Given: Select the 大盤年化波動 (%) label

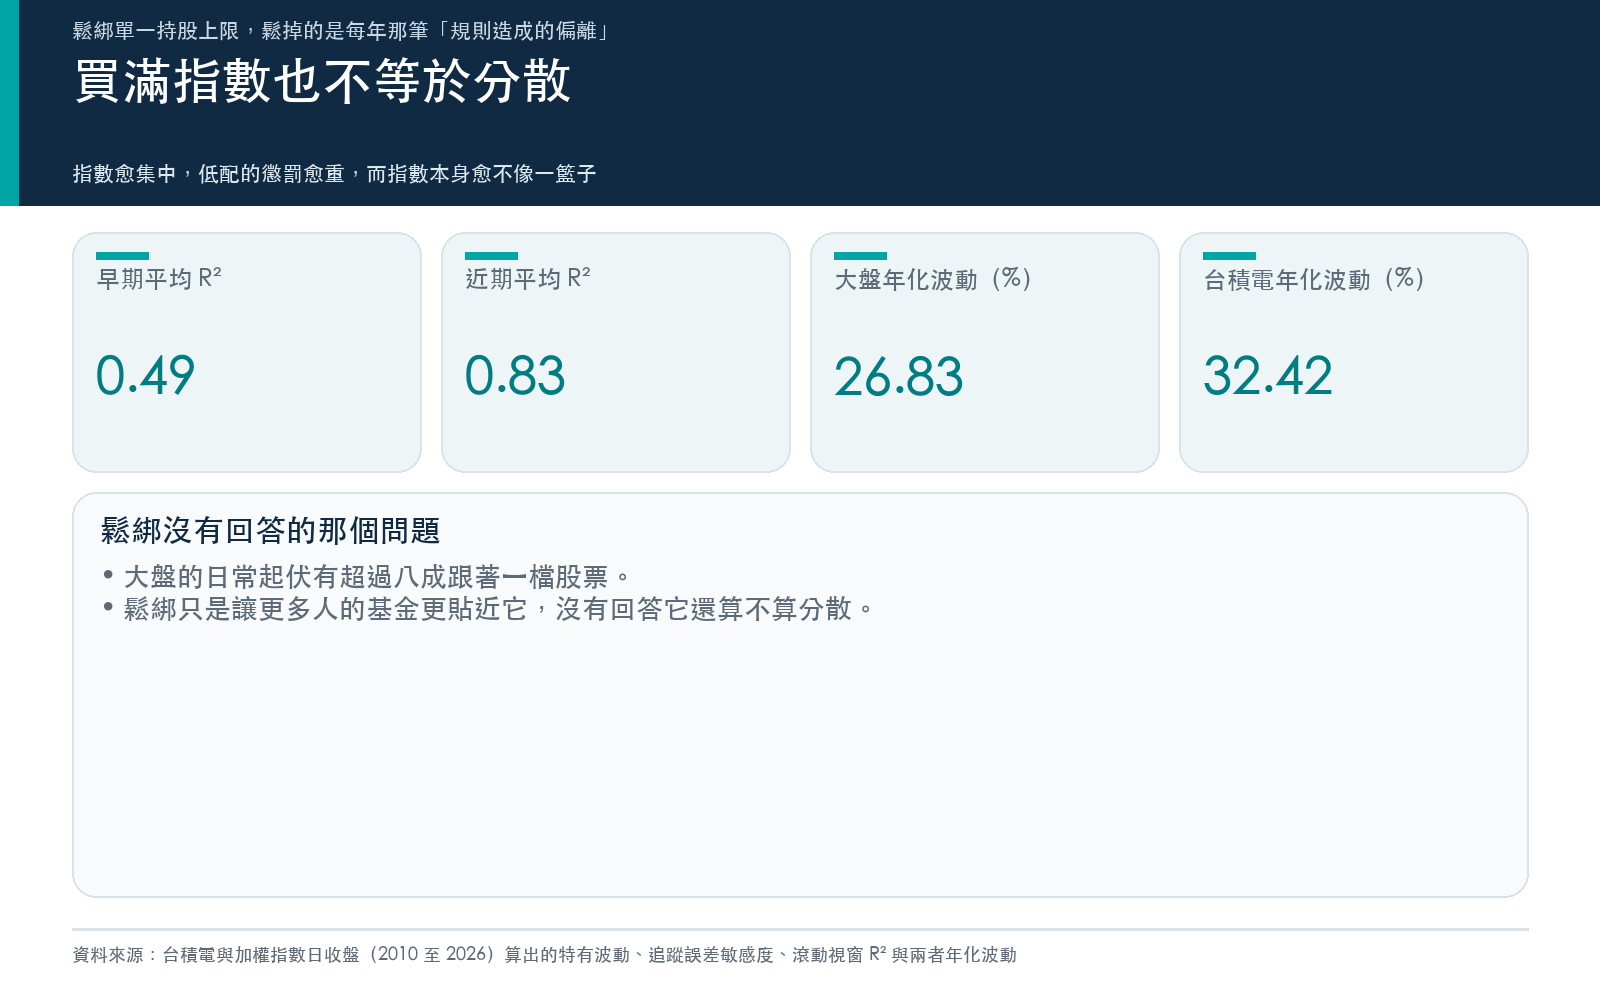Looking at the screenshot, I should [x=933, y=279].
